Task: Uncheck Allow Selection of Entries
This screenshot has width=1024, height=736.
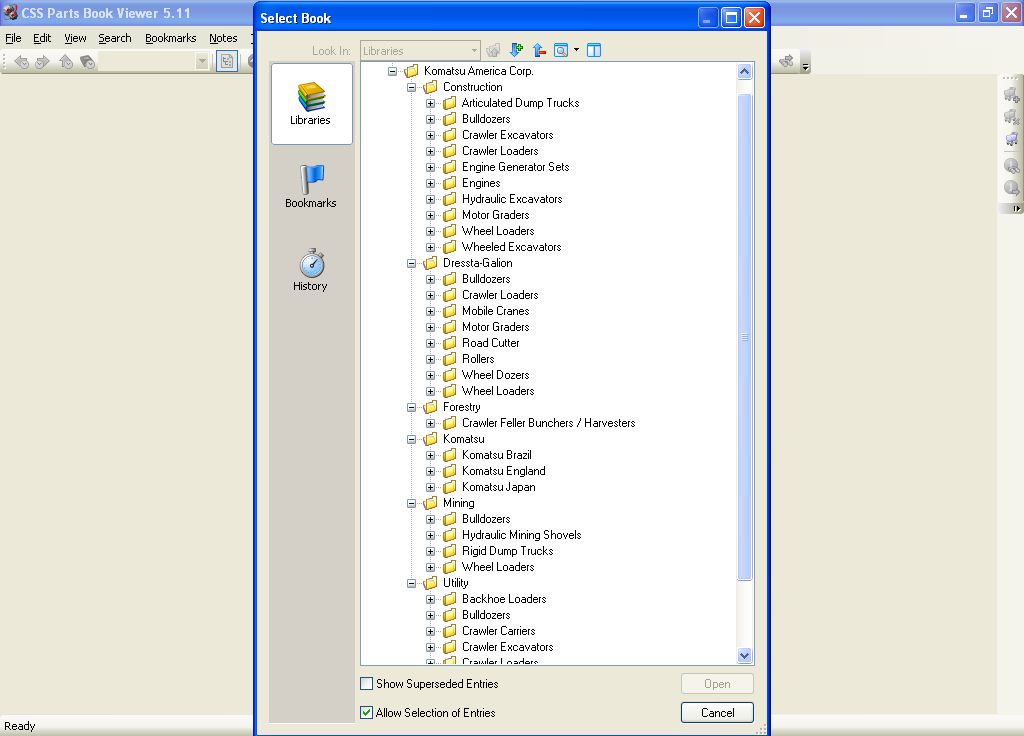Action: [x=367, y=712]
